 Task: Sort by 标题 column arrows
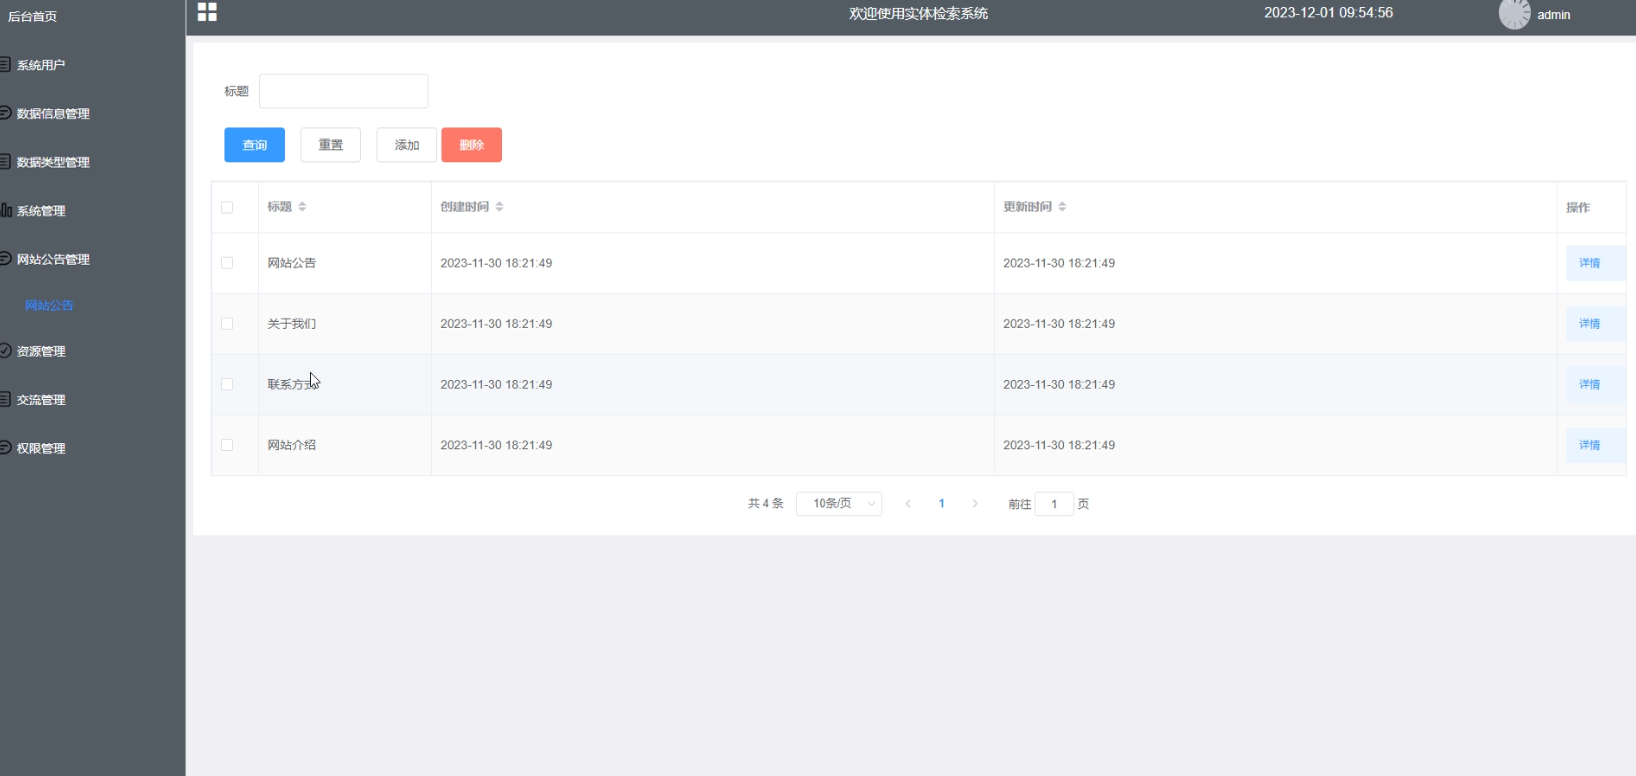(x=302, y=207)
